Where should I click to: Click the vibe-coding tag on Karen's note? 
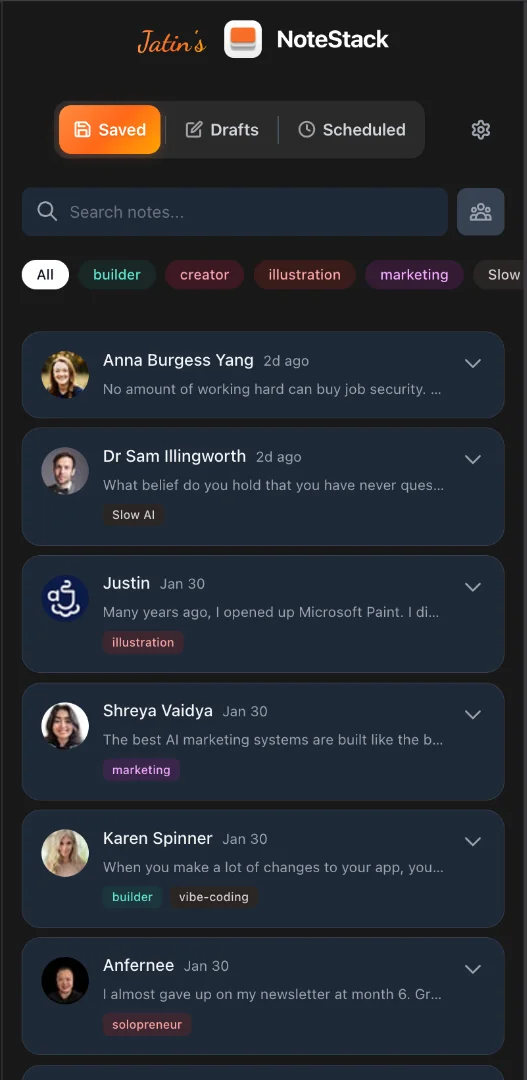click(x=214, y=897)
